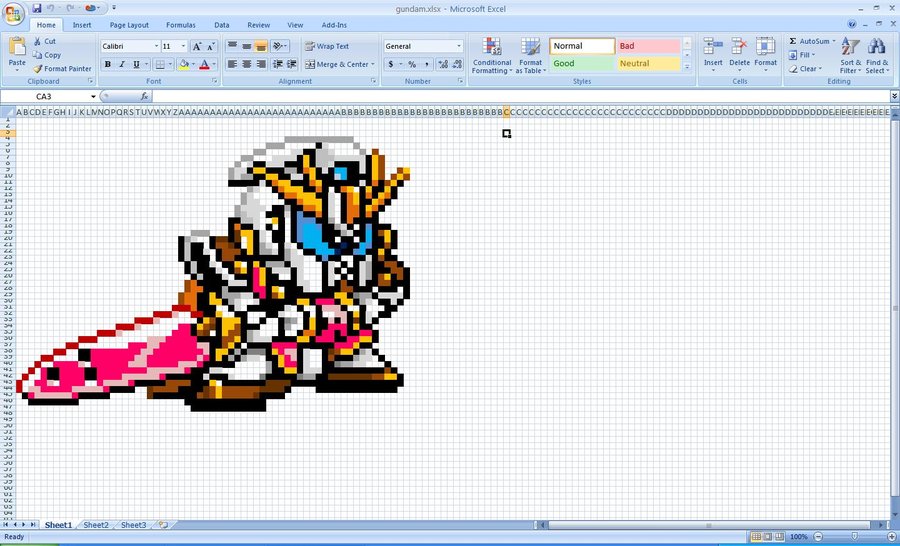Expand the Merge & Center dropdown arrow

click(373, 64)
